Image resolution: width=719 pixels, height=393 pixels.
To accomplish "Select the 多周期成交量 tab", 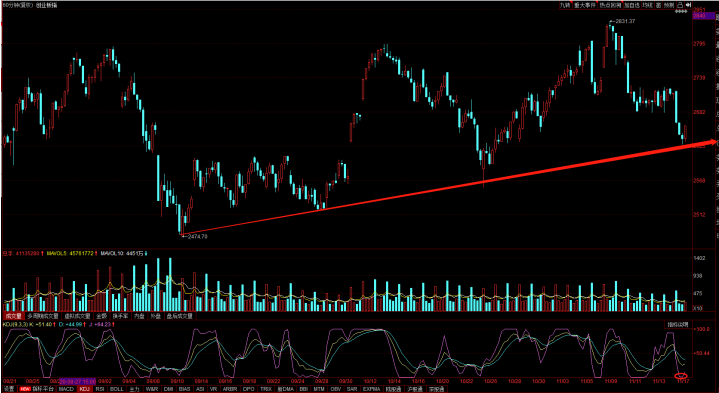I will click(43, 316).
